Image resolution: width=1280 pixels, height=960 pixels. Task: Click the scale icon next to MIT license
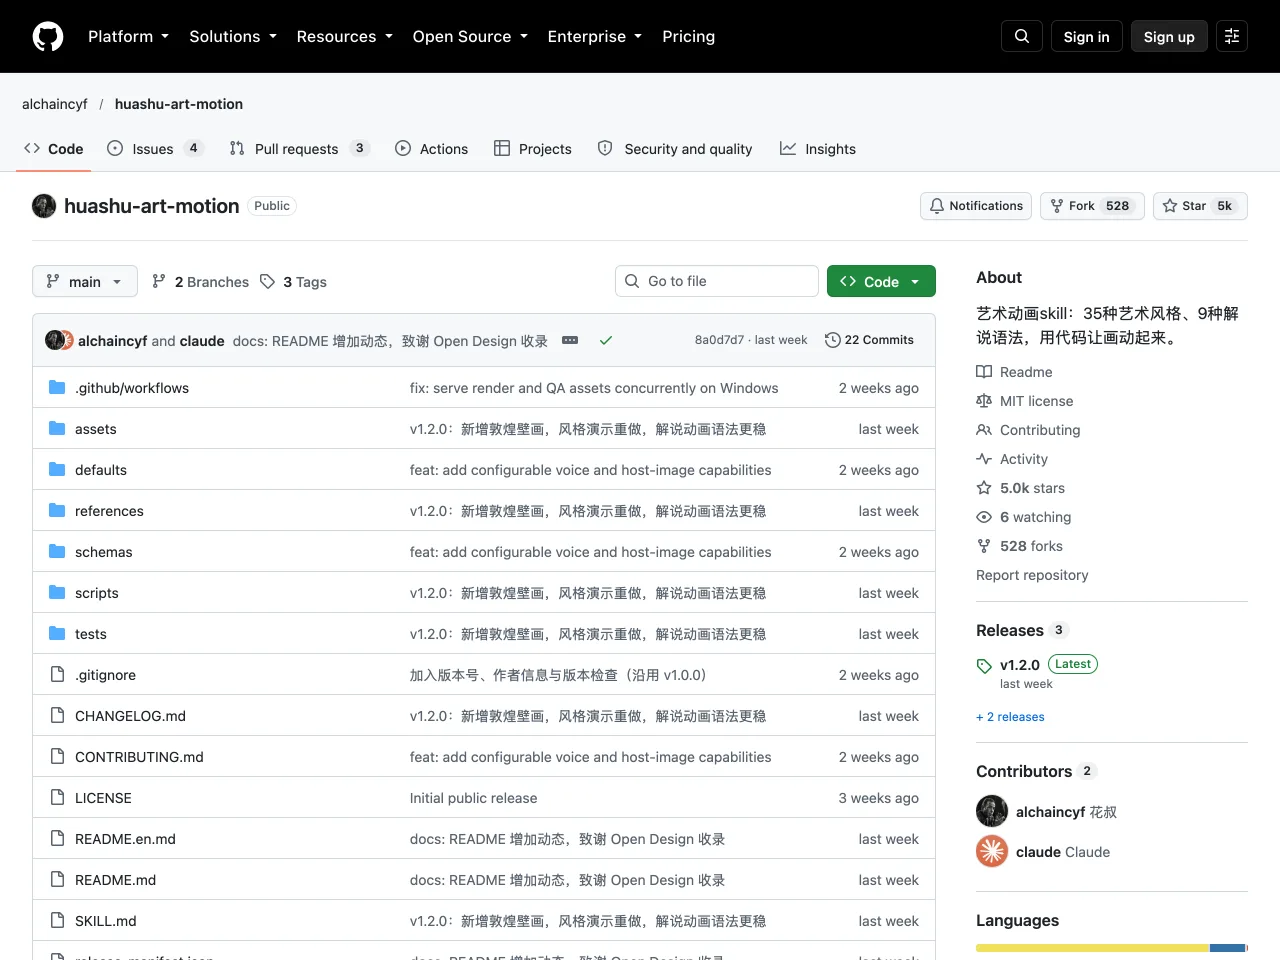[984, 400]
